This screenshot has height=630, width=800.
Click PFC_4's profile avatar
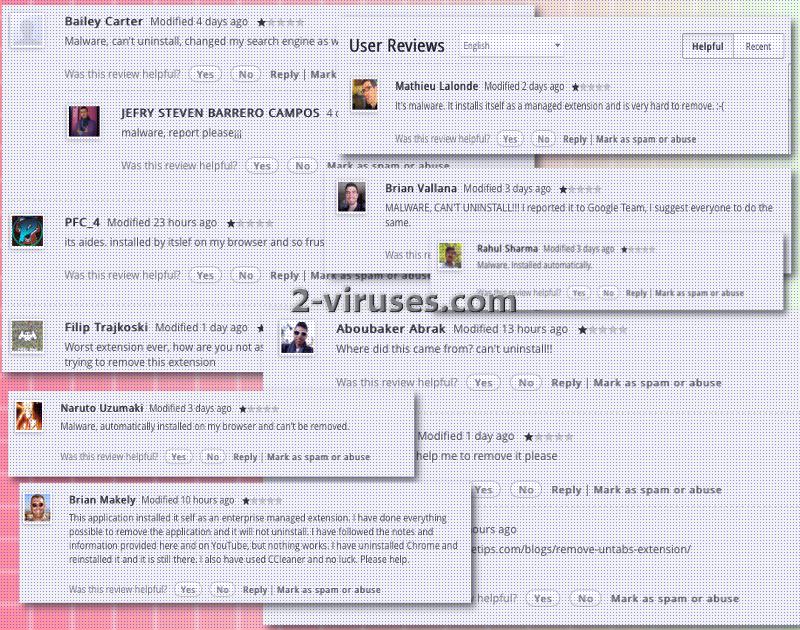[27, 231]
